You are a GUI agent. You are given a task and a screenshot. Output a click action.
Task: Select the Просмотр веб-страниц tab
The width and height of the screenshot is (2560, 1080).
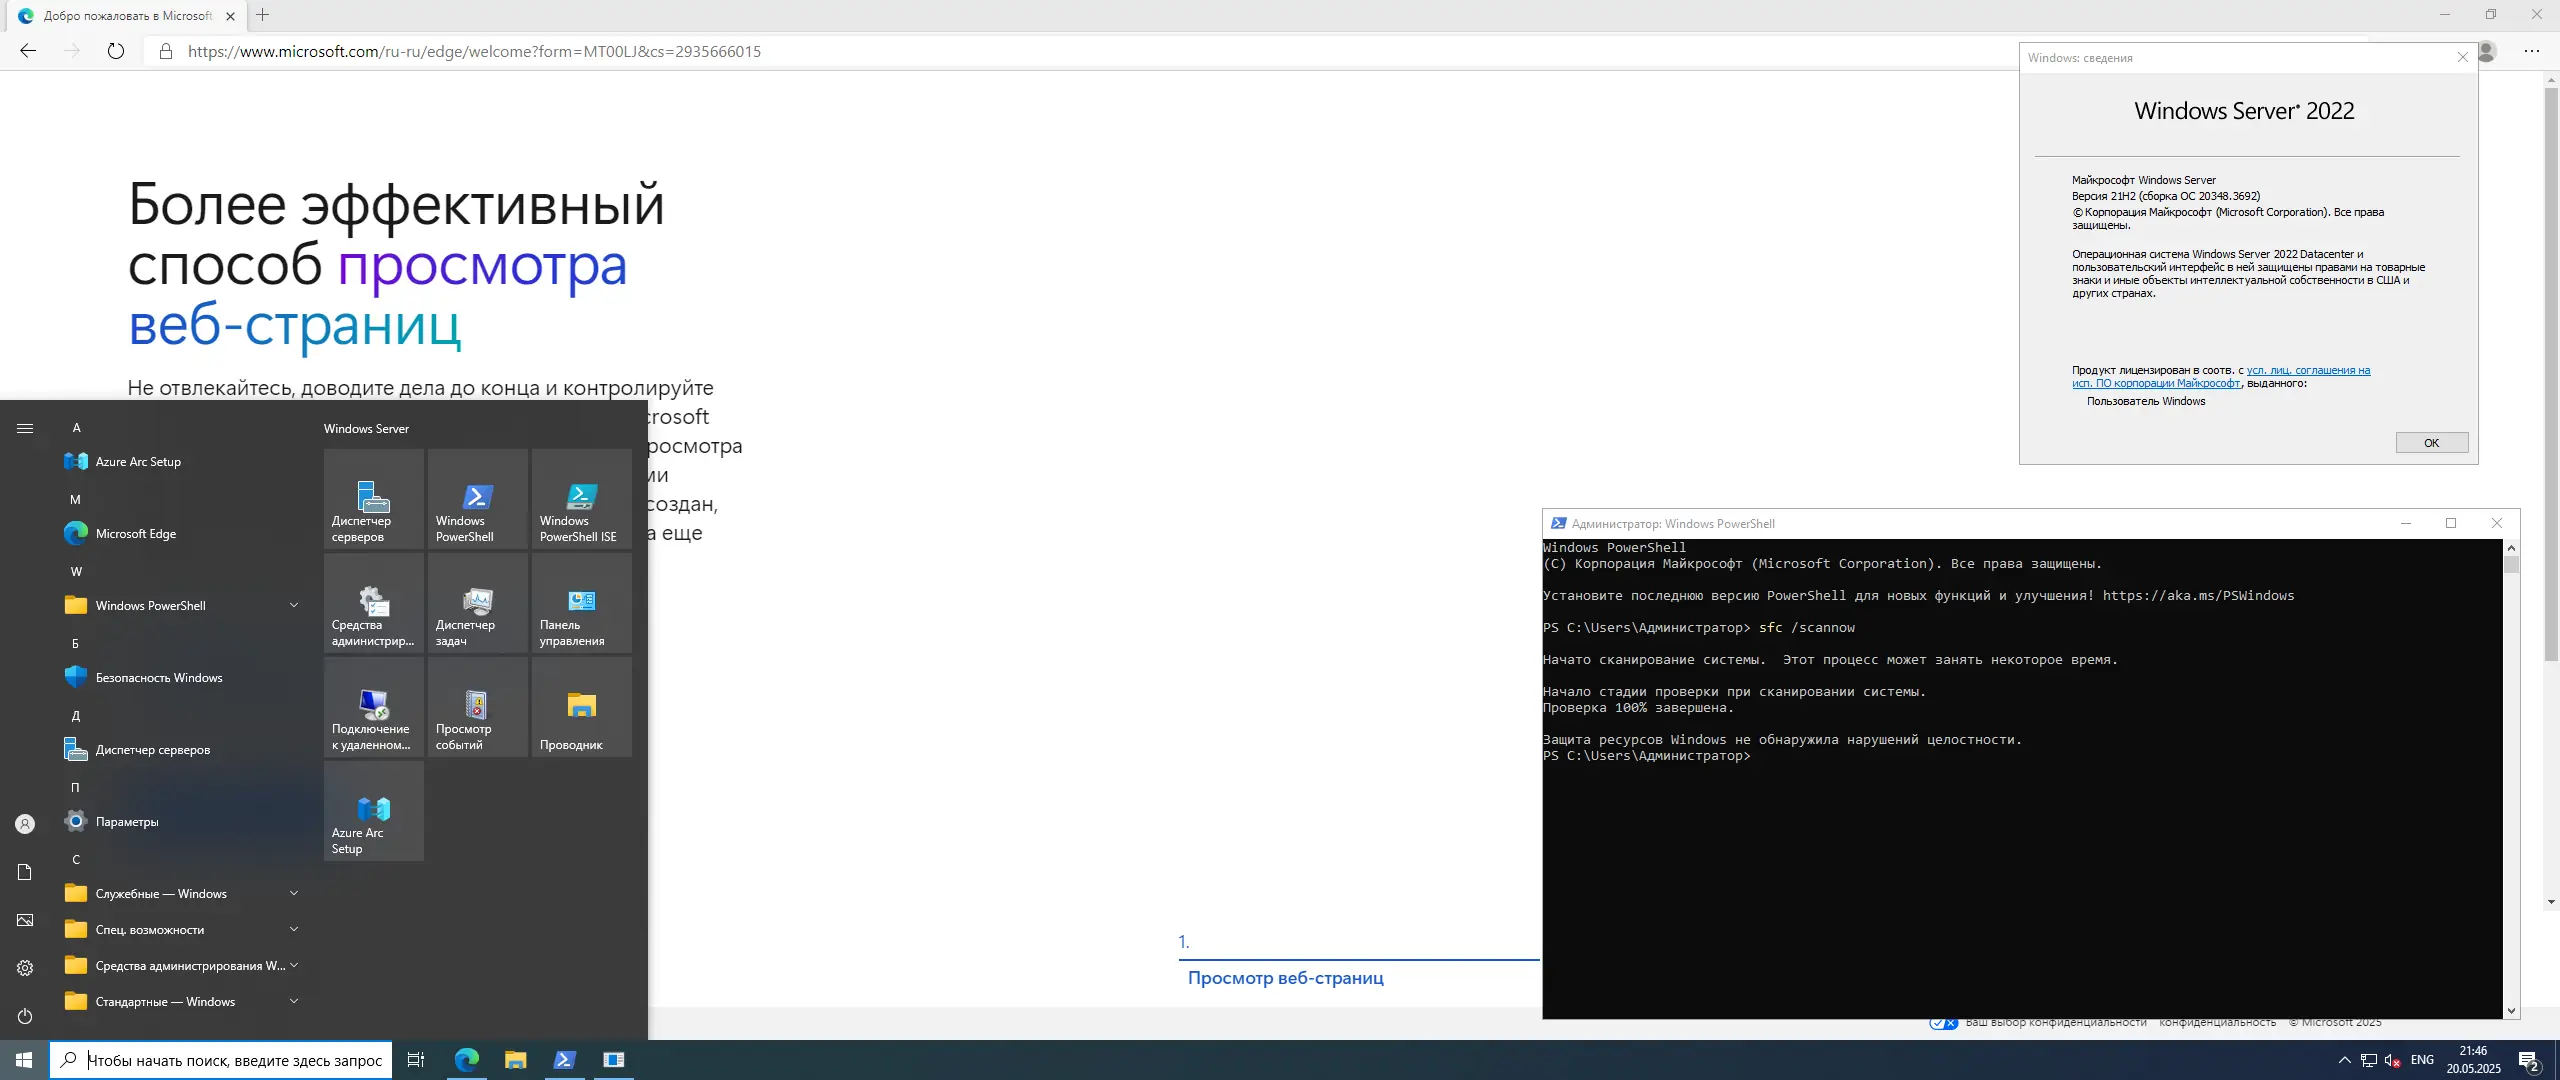tap(1285, 978)
